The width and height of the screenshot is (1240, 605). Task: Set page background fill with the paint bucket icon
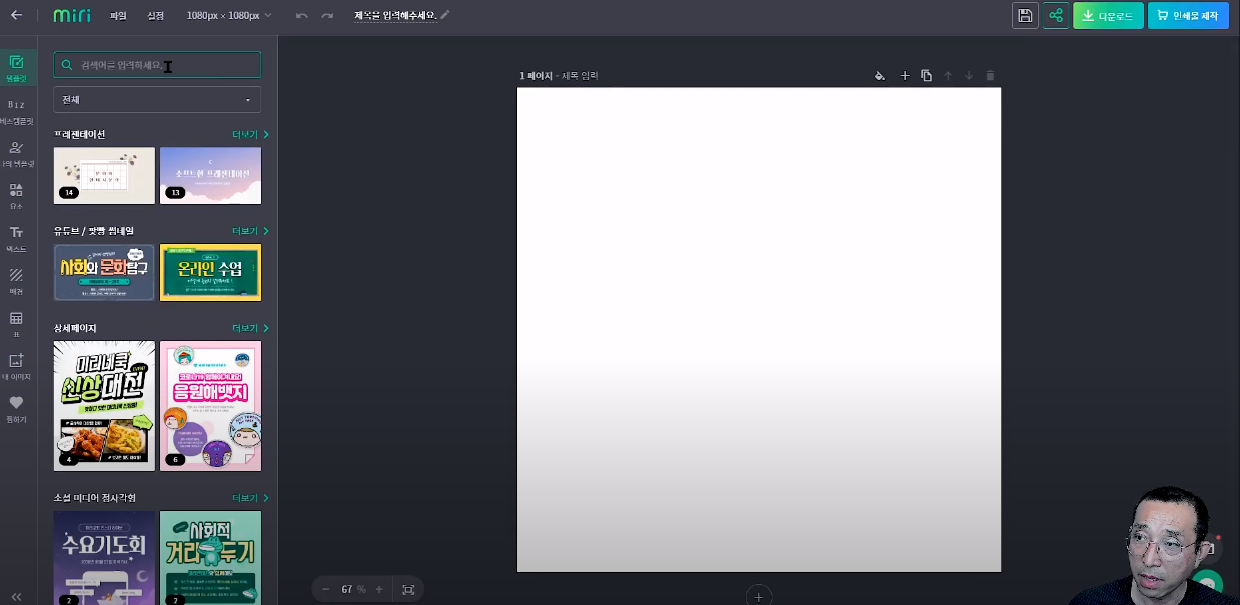coord(879,75)
